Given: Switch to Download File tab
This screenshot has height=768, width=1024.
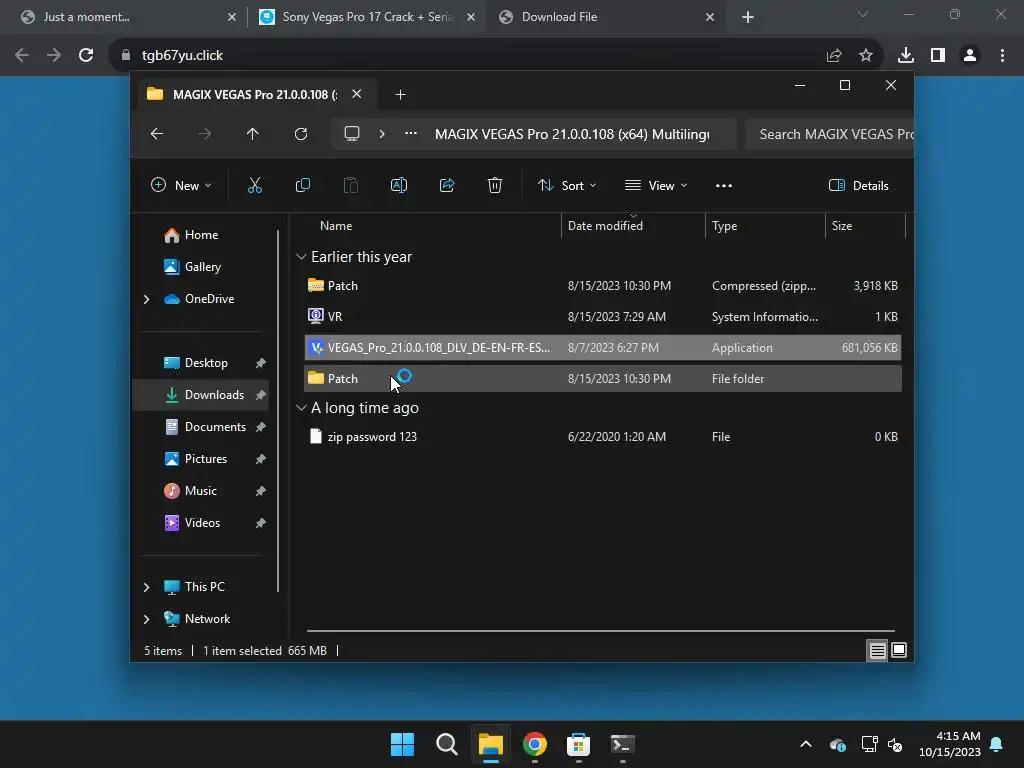Looking at the screenshot, I should tap(606, 17).
